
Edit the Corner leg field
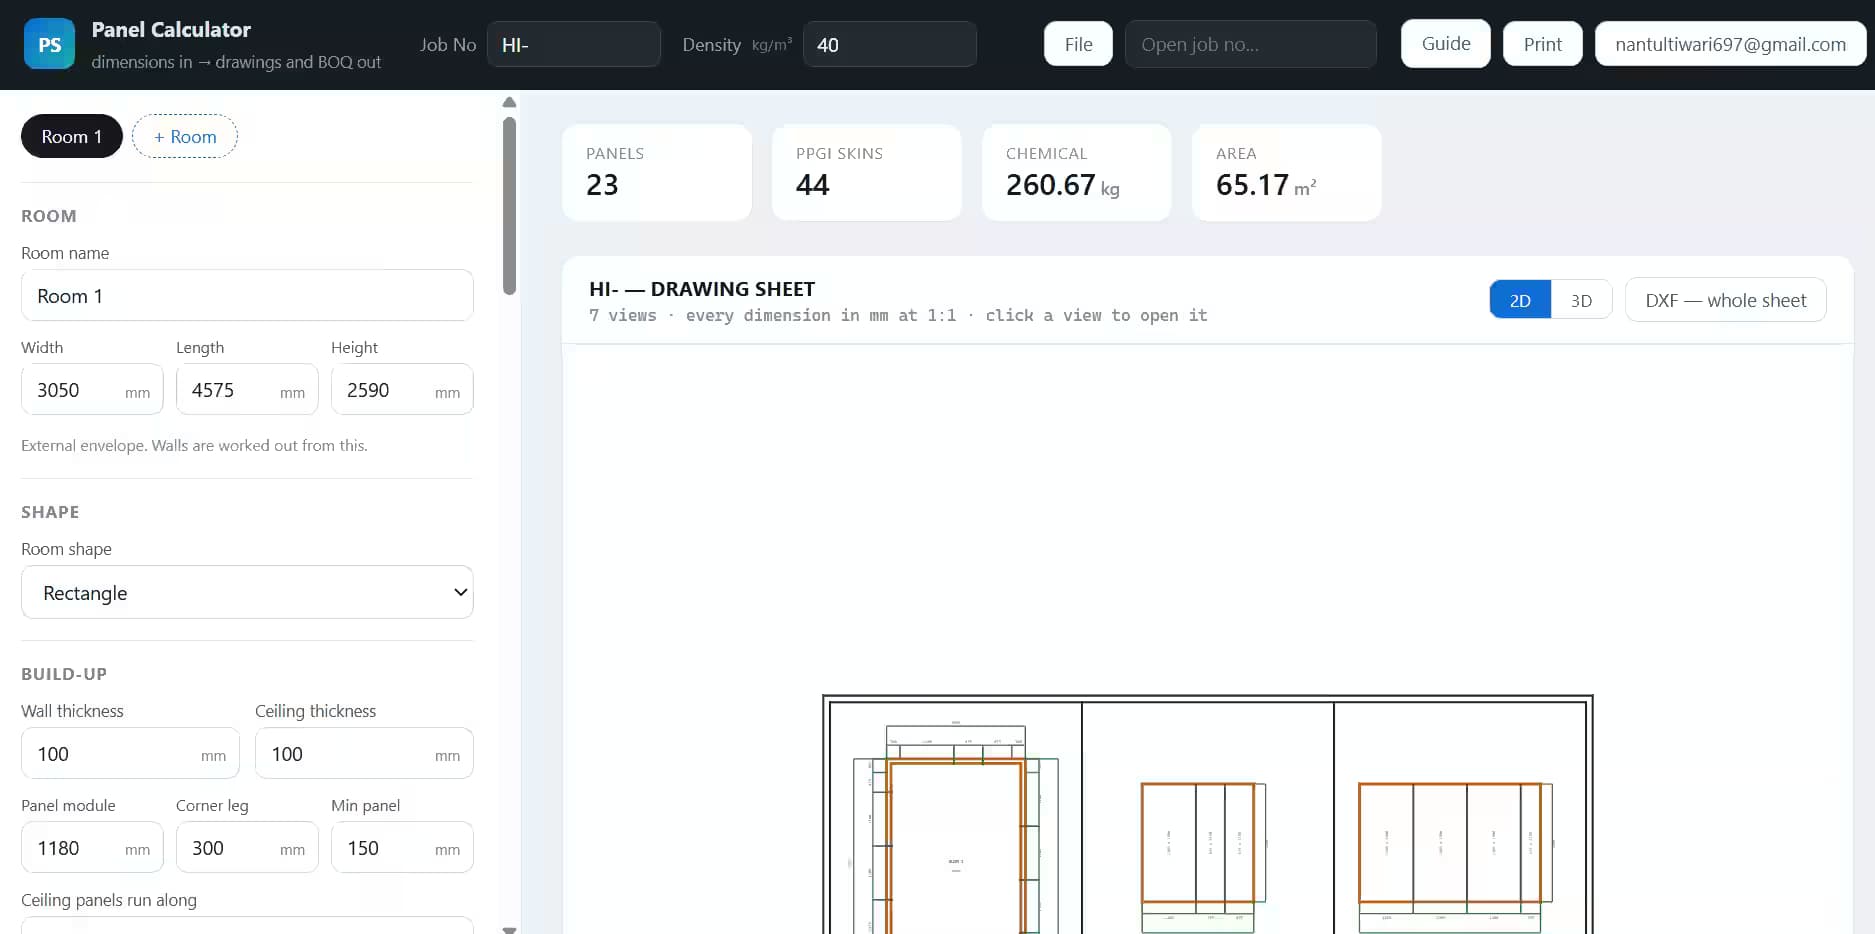[x=247, y=847]
